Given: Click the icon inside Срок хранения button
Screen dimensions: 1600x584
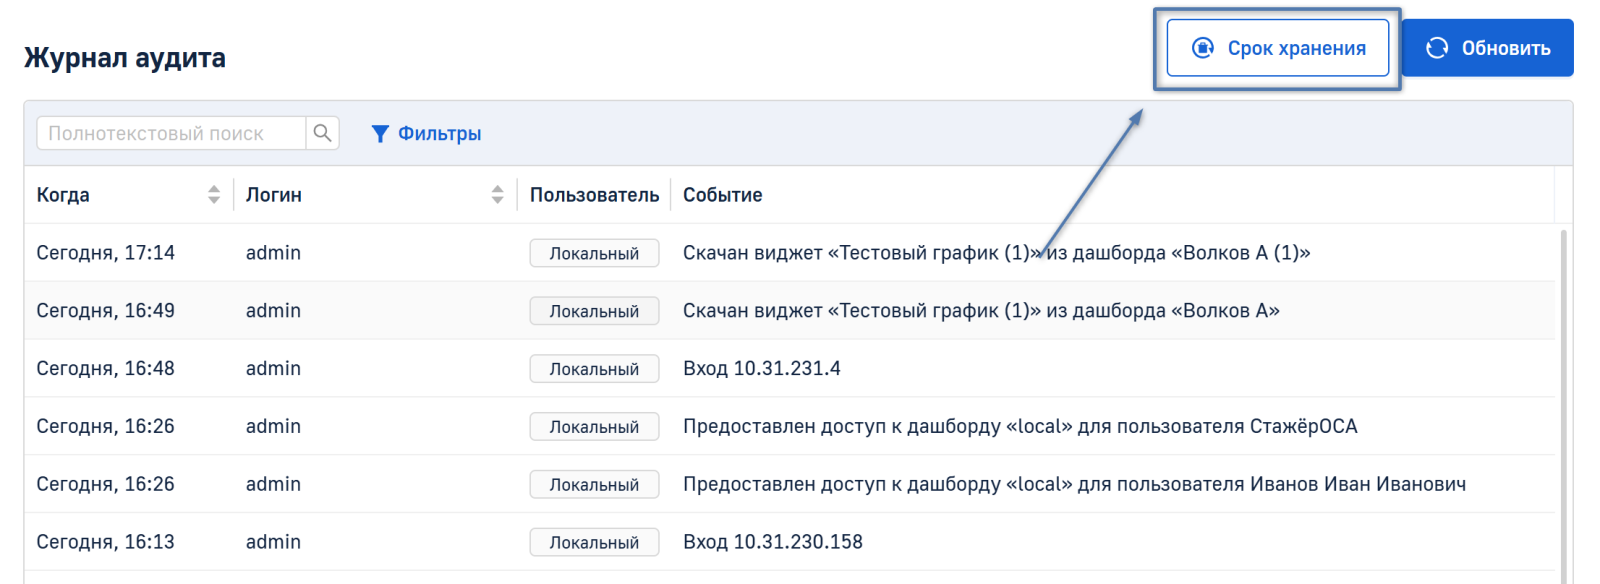Looking at the screenshot, I should [1203, 48].
